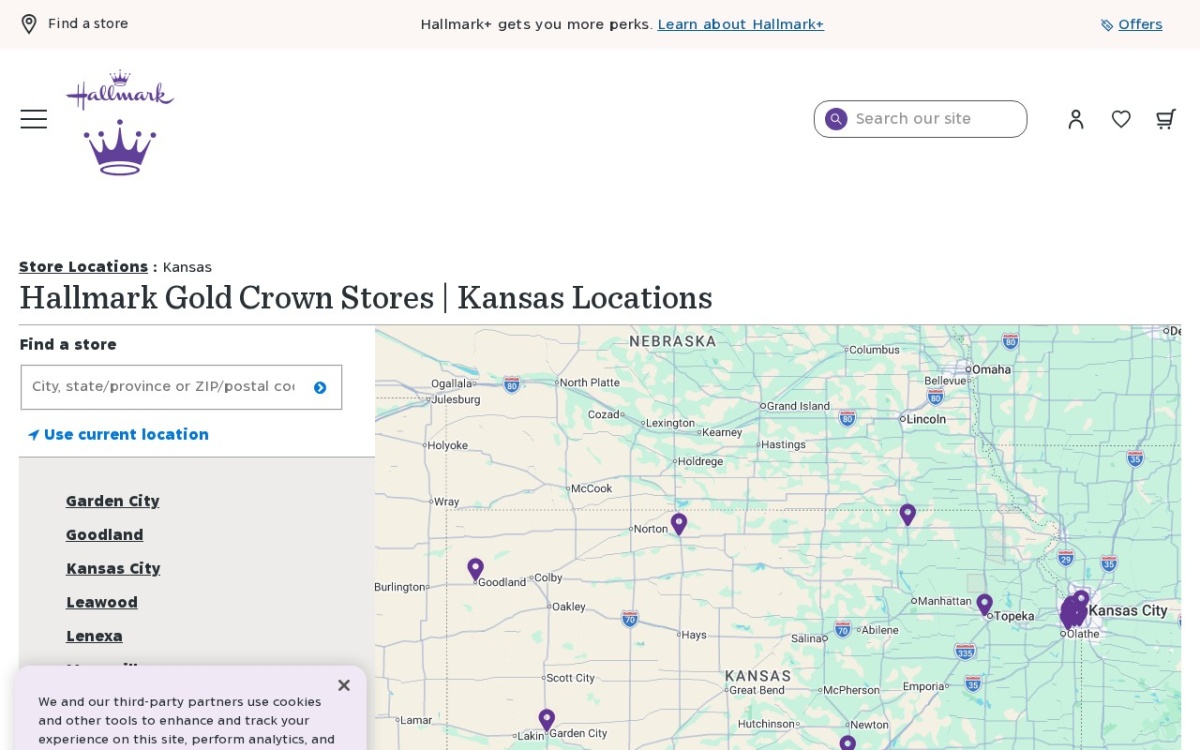
Task: Click the Hallmark crown logo
Action: click(x=120, y=123)
